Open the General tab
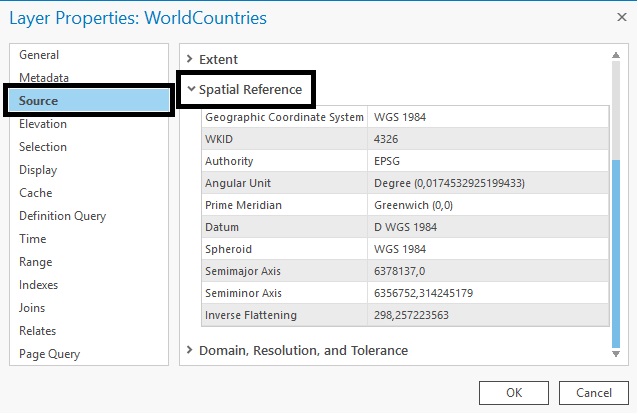This screenshot has width=638, height=414. pyautogui.click(x=39, y=55)
